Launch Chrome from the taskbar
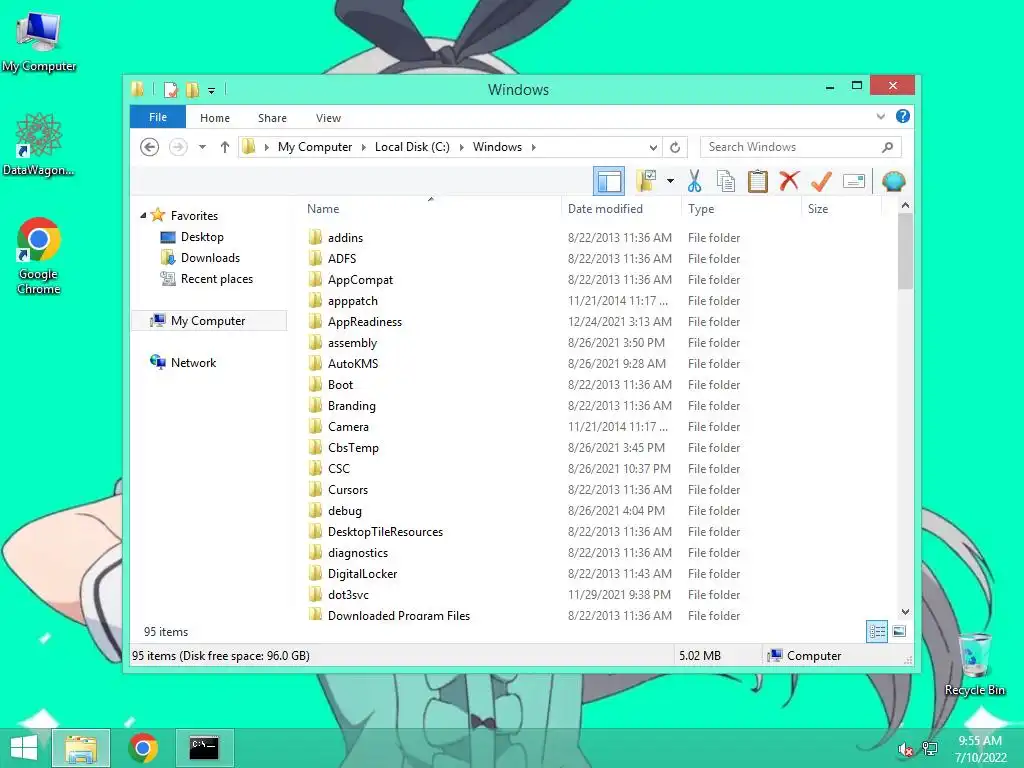The image size is (1024, 768). 143,748
